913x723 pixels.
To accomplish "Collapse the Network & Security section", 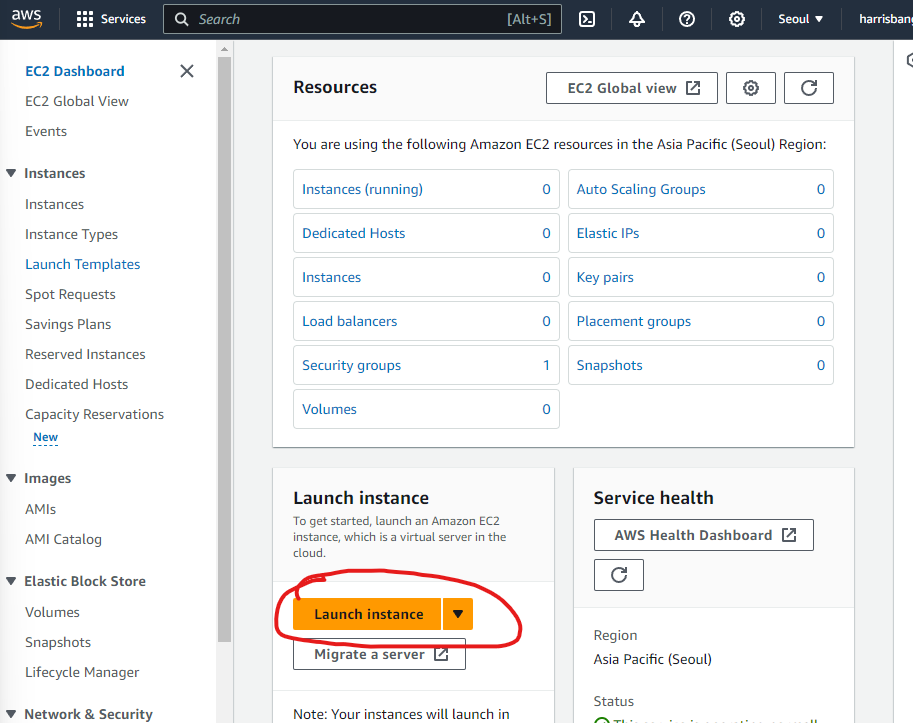I will [11, 714].
